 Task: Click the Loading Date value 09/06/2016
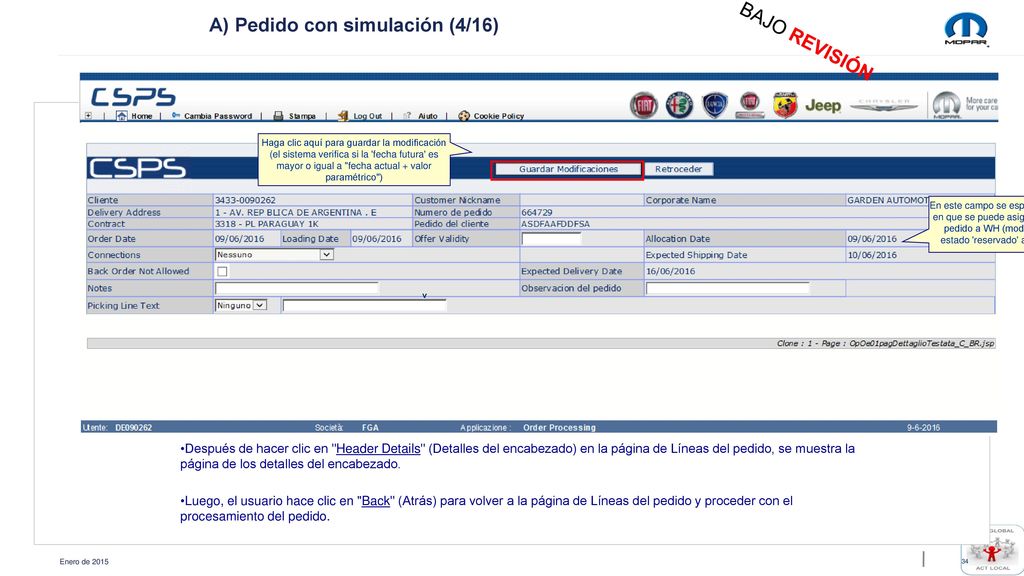click(377, 238)
